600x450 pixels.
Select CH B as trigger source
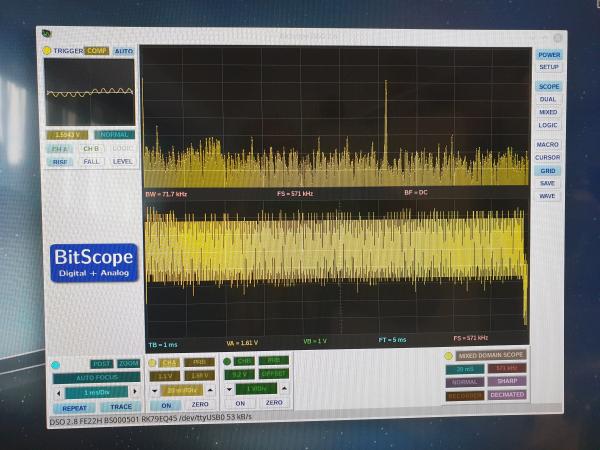coord(91,148)
